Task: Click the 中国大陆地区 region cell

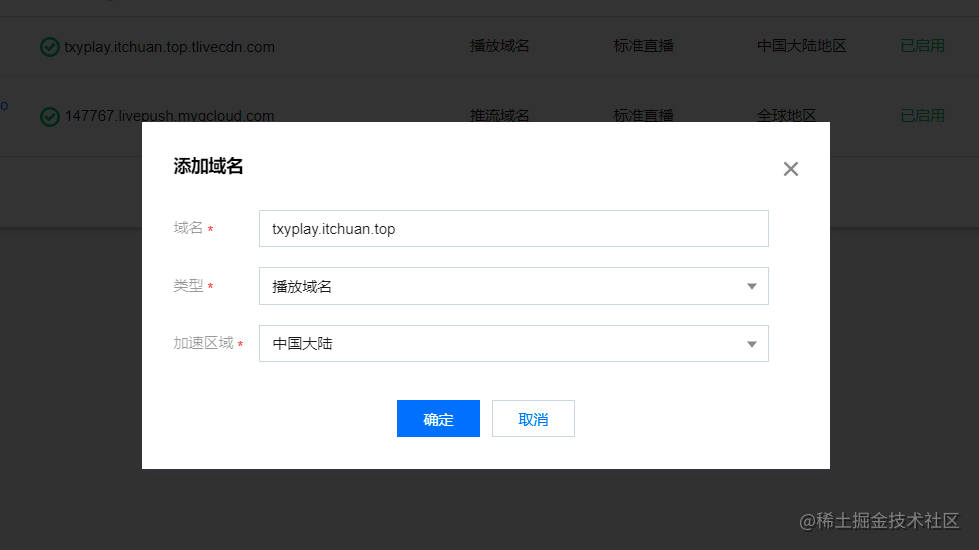Action: tap(802, 46)
